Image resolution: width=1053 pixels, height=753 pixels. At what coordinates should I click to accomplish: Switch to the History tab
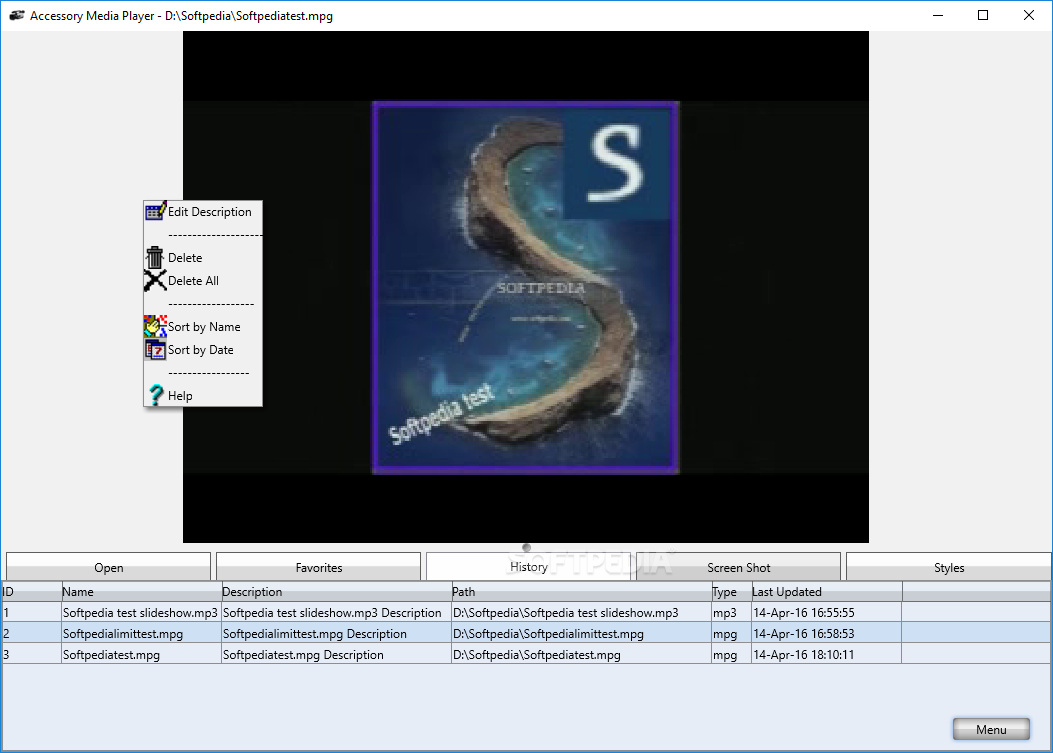coord(529,566)
